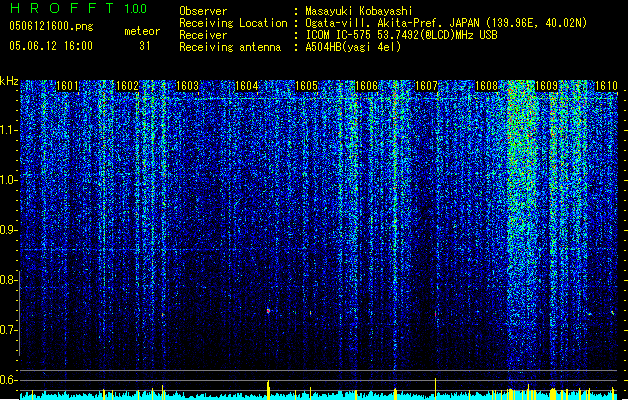Click the 1603 time marker
This screenshot has height=400, width=629.
[x=187, y=86]
